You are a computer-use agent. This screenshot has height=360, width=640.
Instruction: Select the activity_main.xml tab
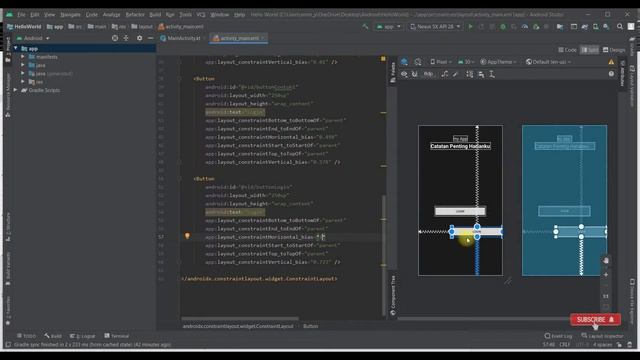(x=239, y=38)
